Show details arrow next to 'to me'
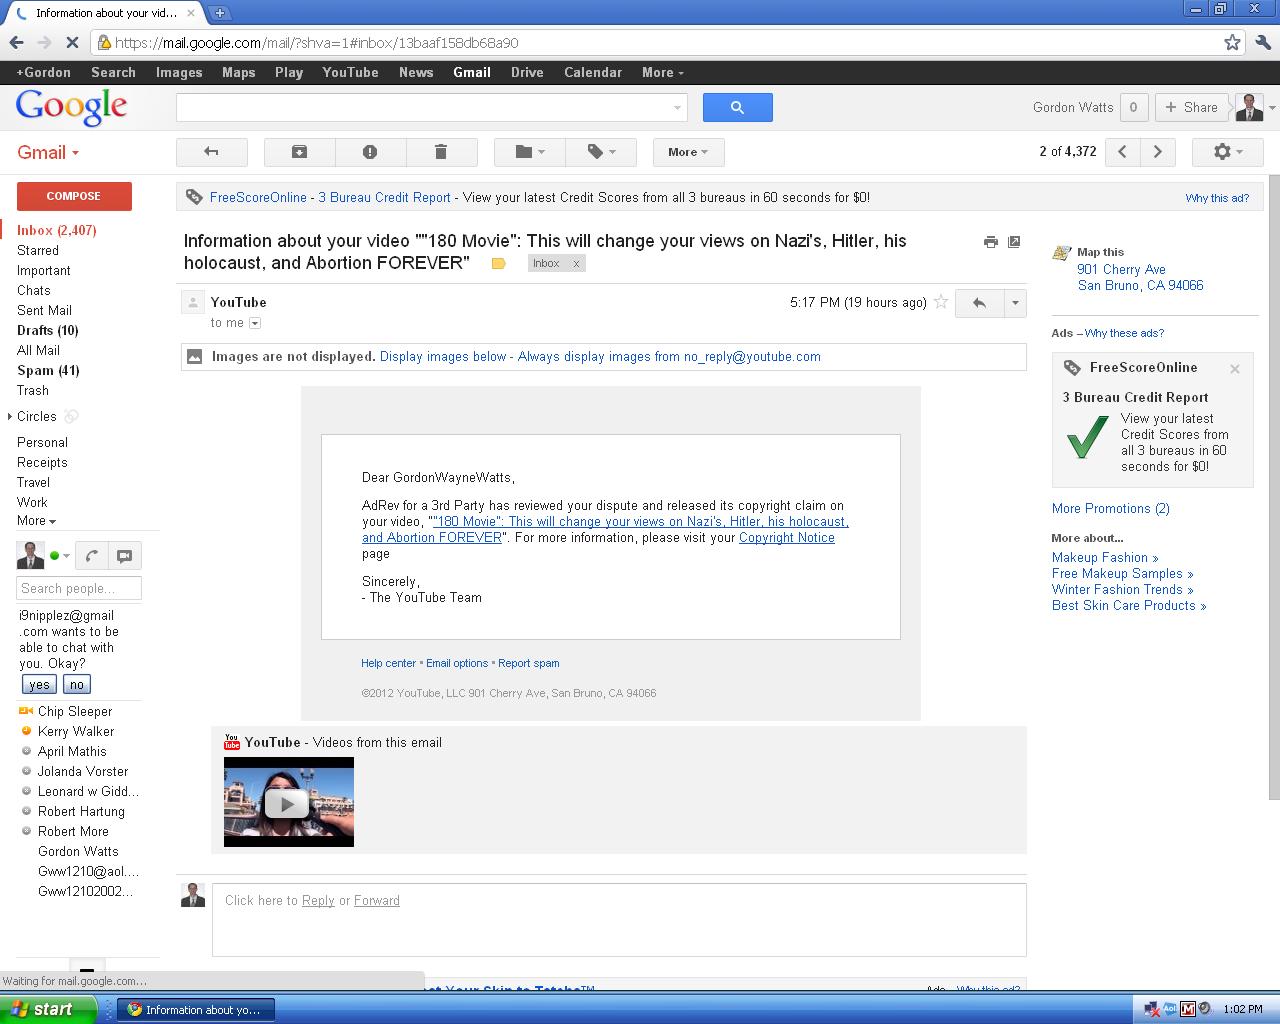 tap(255, 323)
